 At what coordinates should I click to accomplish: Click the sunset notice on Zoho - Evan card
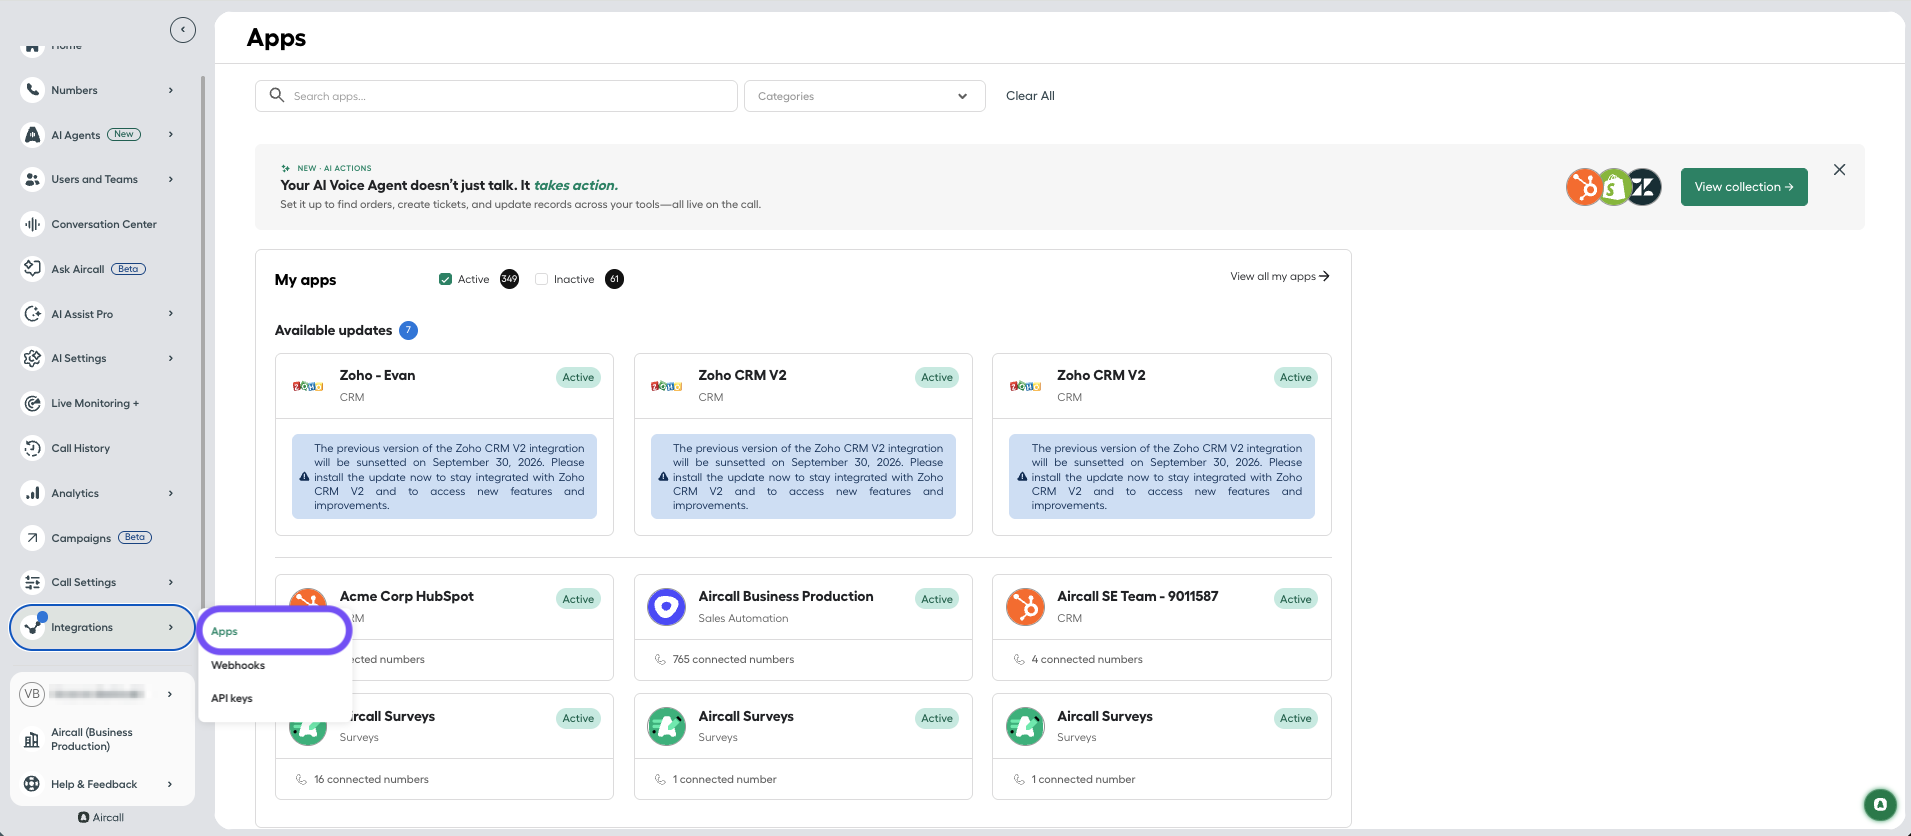444,476
